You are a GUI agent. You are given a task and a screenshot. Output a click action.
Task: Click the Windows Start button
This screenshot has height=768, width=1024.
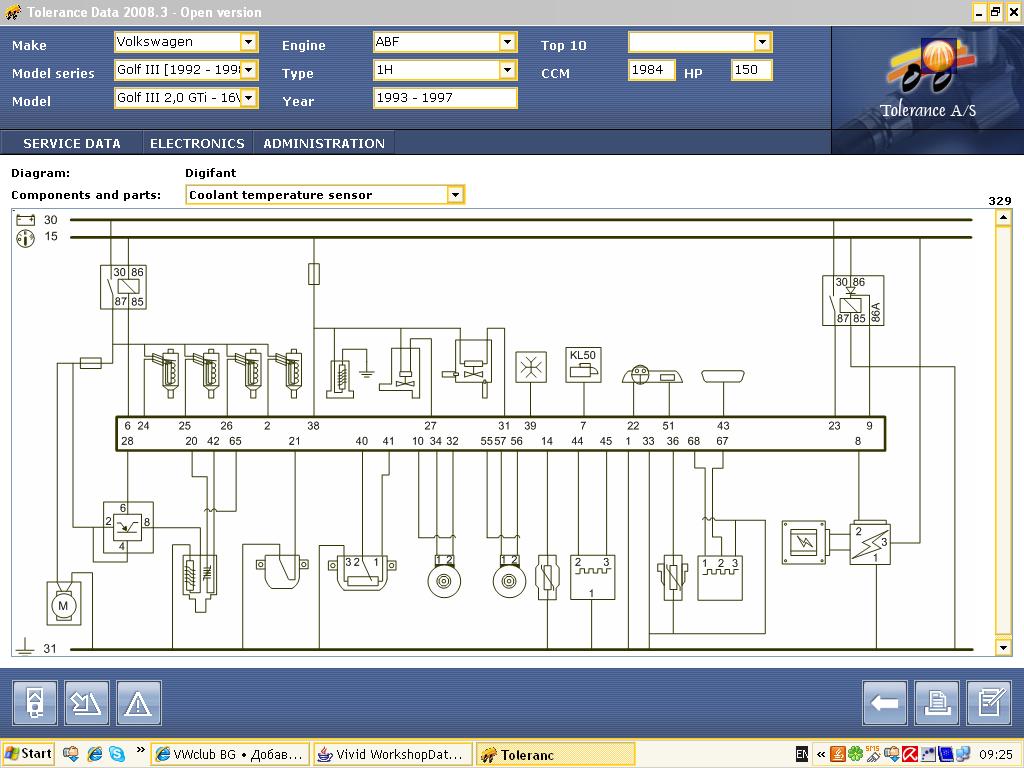tap(29, 755)
